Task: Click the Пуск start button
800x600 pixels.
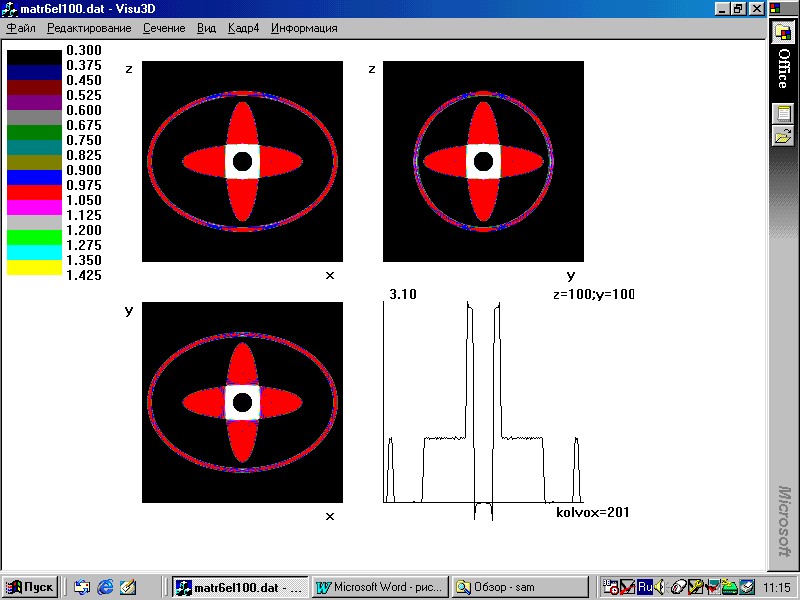Action: 30,587
